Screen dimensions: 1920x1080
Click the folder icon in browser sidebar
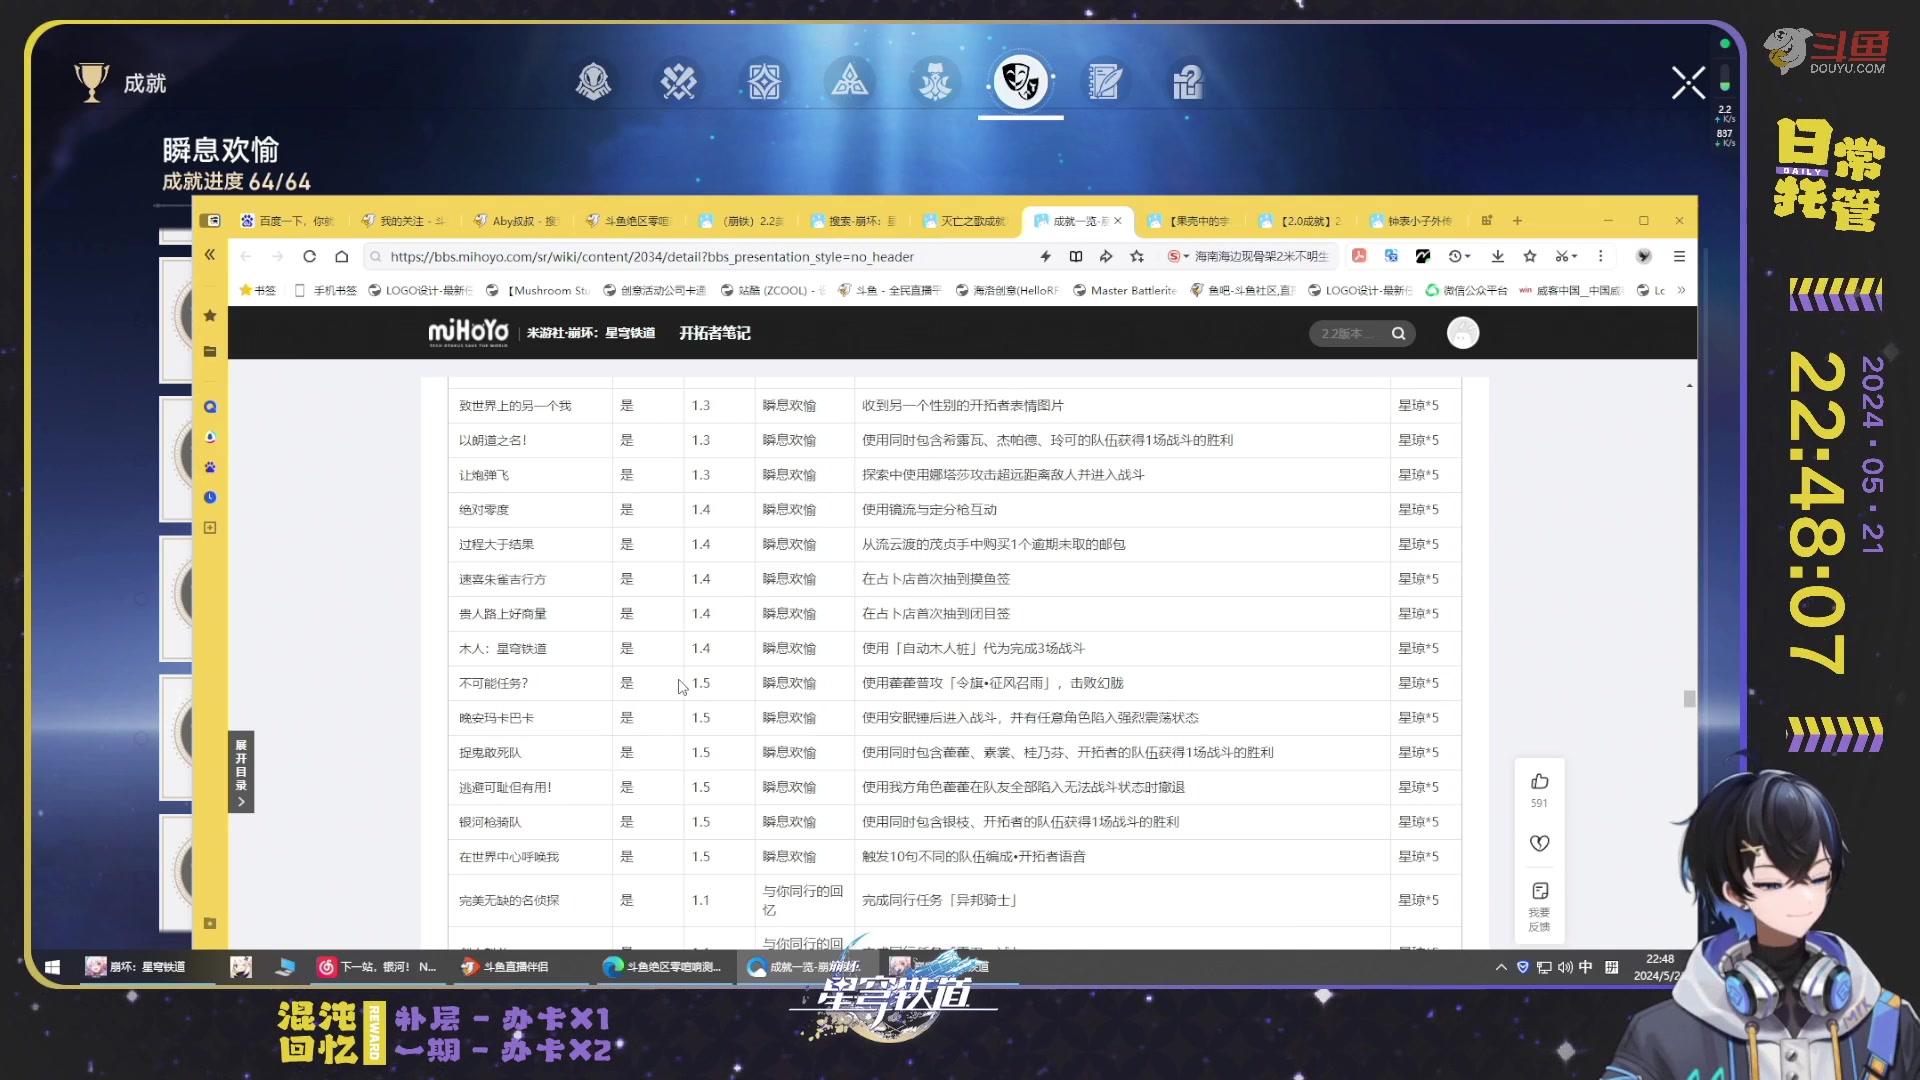click(x=210, y=352)
